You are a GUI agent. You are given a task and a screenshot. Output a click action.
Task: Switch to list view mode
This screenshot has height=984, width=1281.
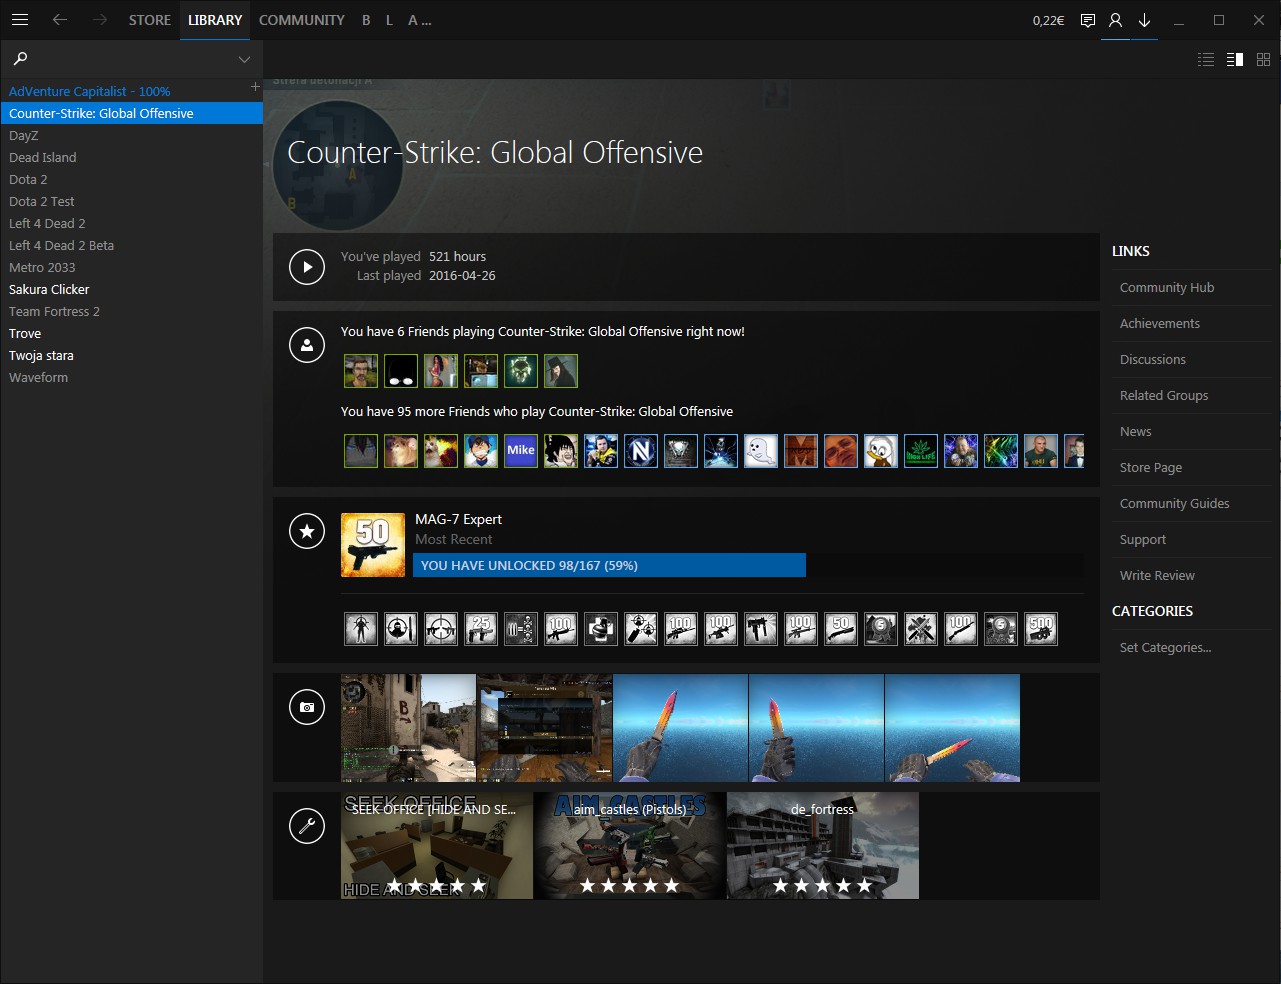pos(1206,60)
